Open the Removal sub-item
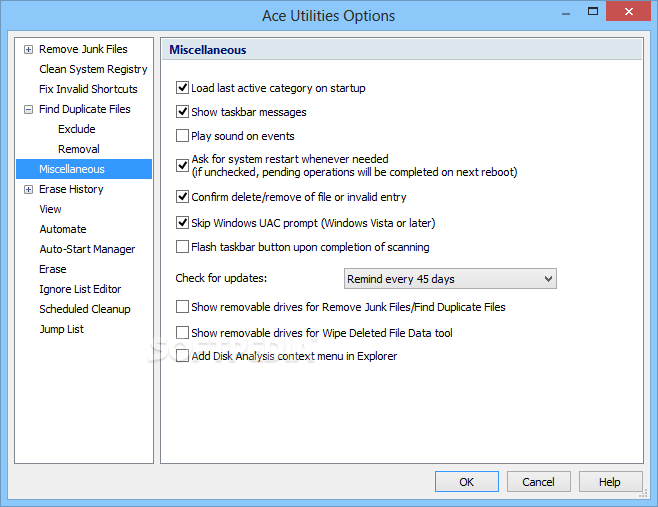 [79, 149]
